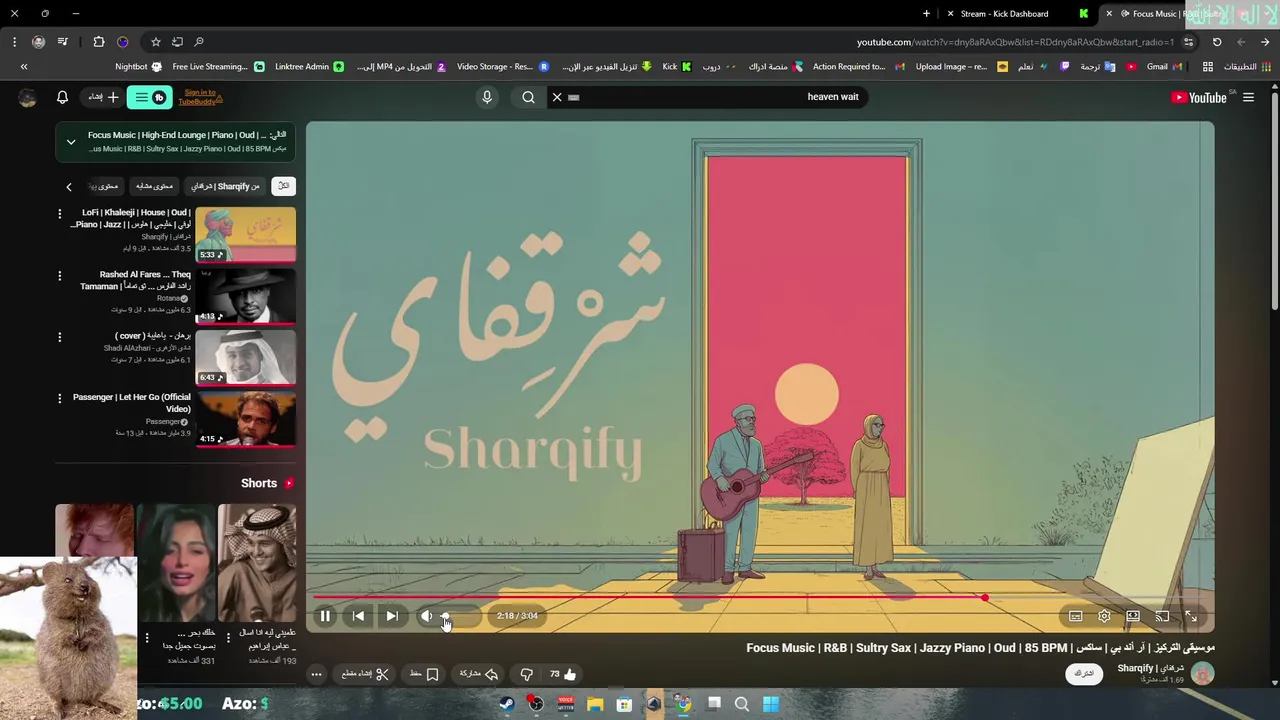Adjust the player volume slider
This screenshot has width=1280, height=720.
tap(461, 616)
